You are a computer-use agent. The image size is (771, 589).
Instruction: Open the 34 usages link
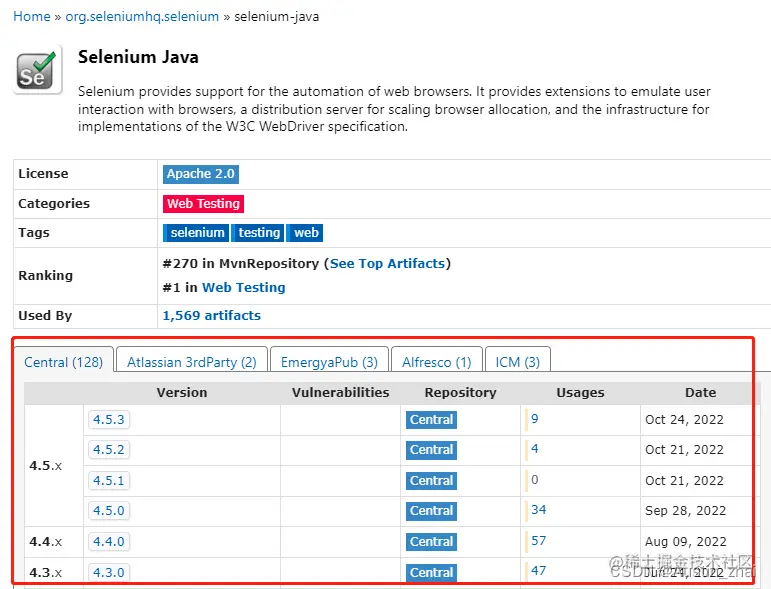[x=538, y=510]
